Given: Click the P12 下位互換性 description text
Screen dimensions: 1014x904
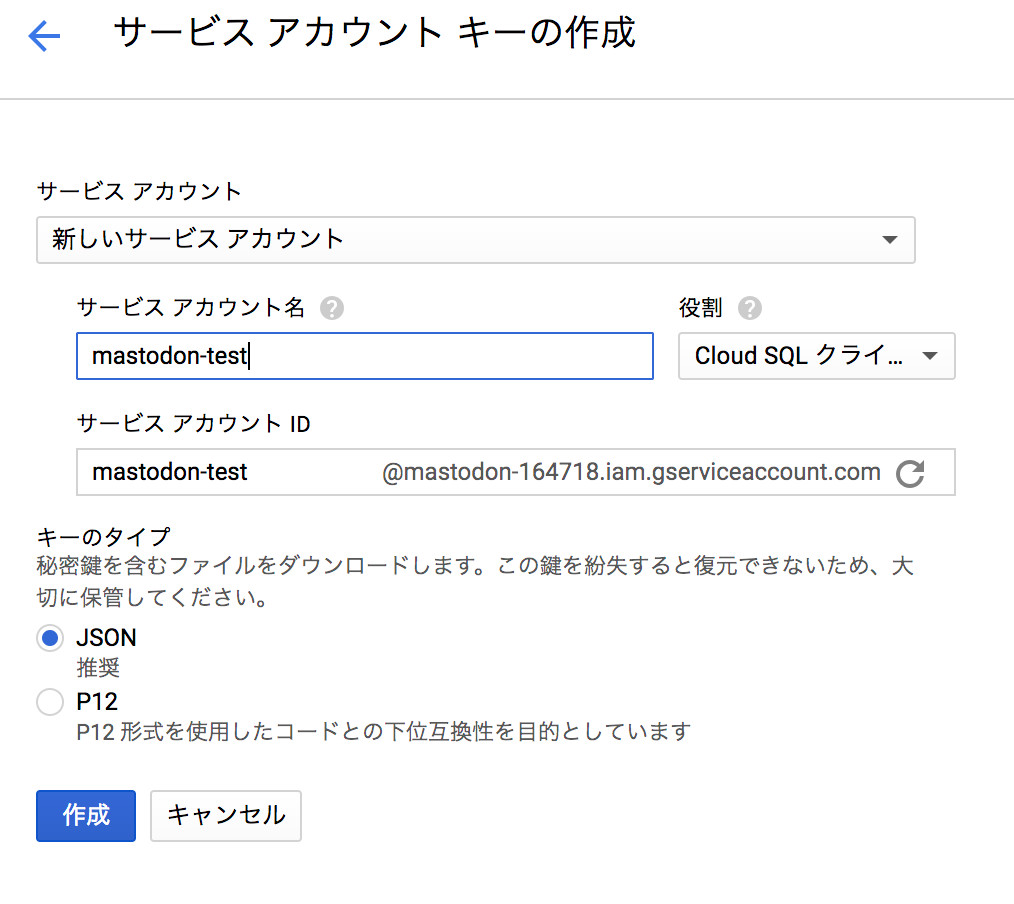Looking at the screenshot, I should [x=384, y=732].
